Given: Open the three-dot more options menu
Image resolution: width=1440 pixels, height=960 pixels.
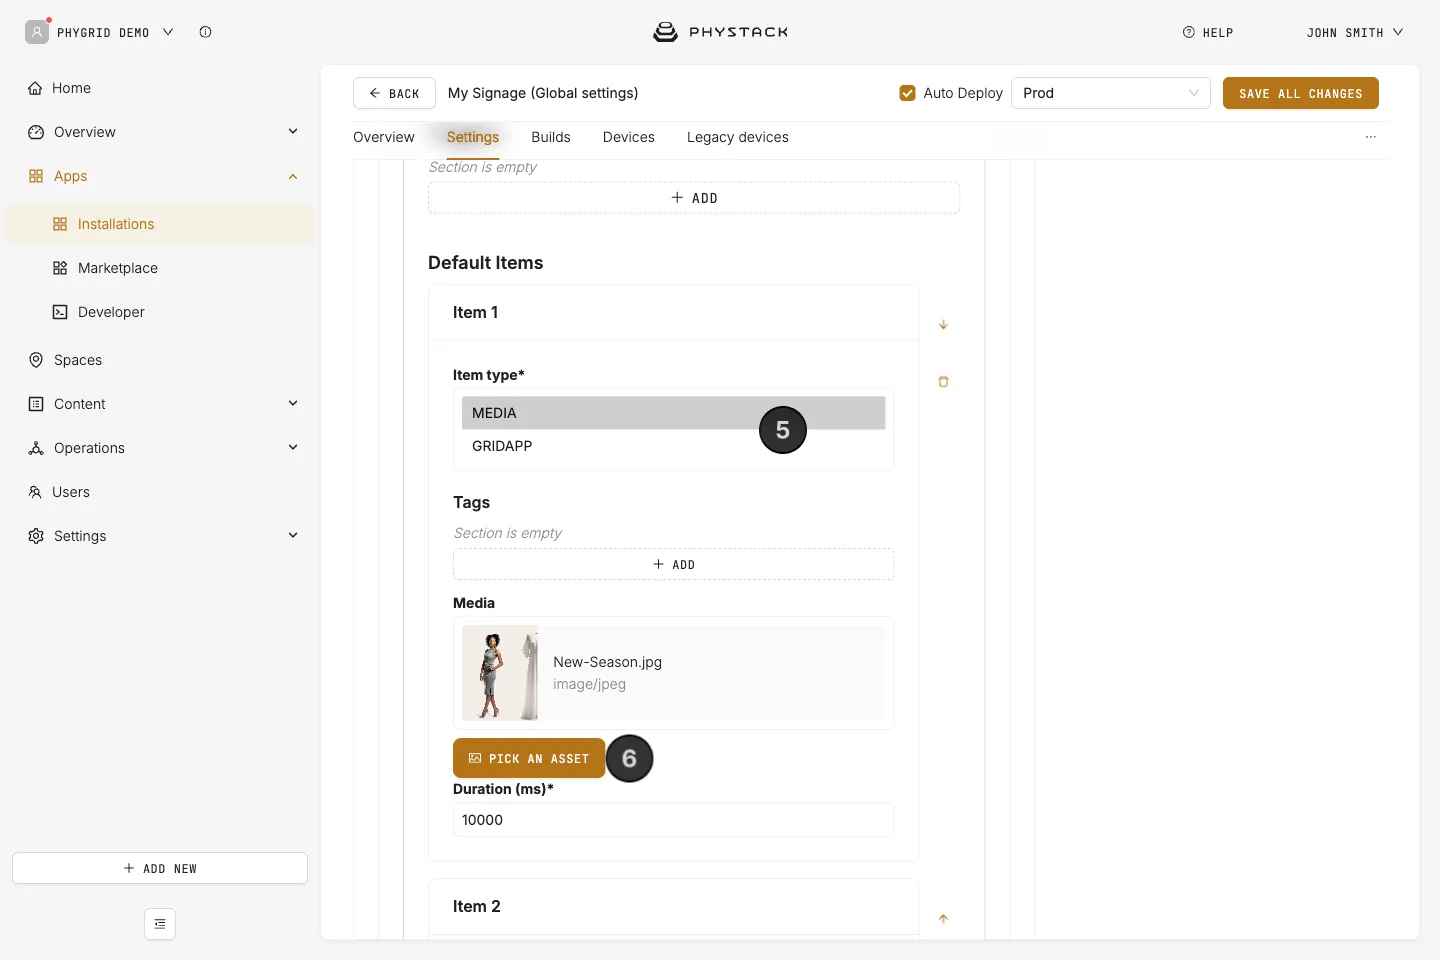Looking at the screenshot, I should click(x=1371, y=137).
